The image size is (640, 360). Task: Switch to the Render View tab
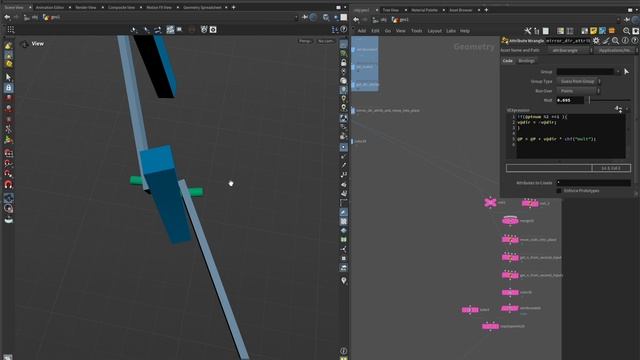pyautogui.click(x=86, y=7)
